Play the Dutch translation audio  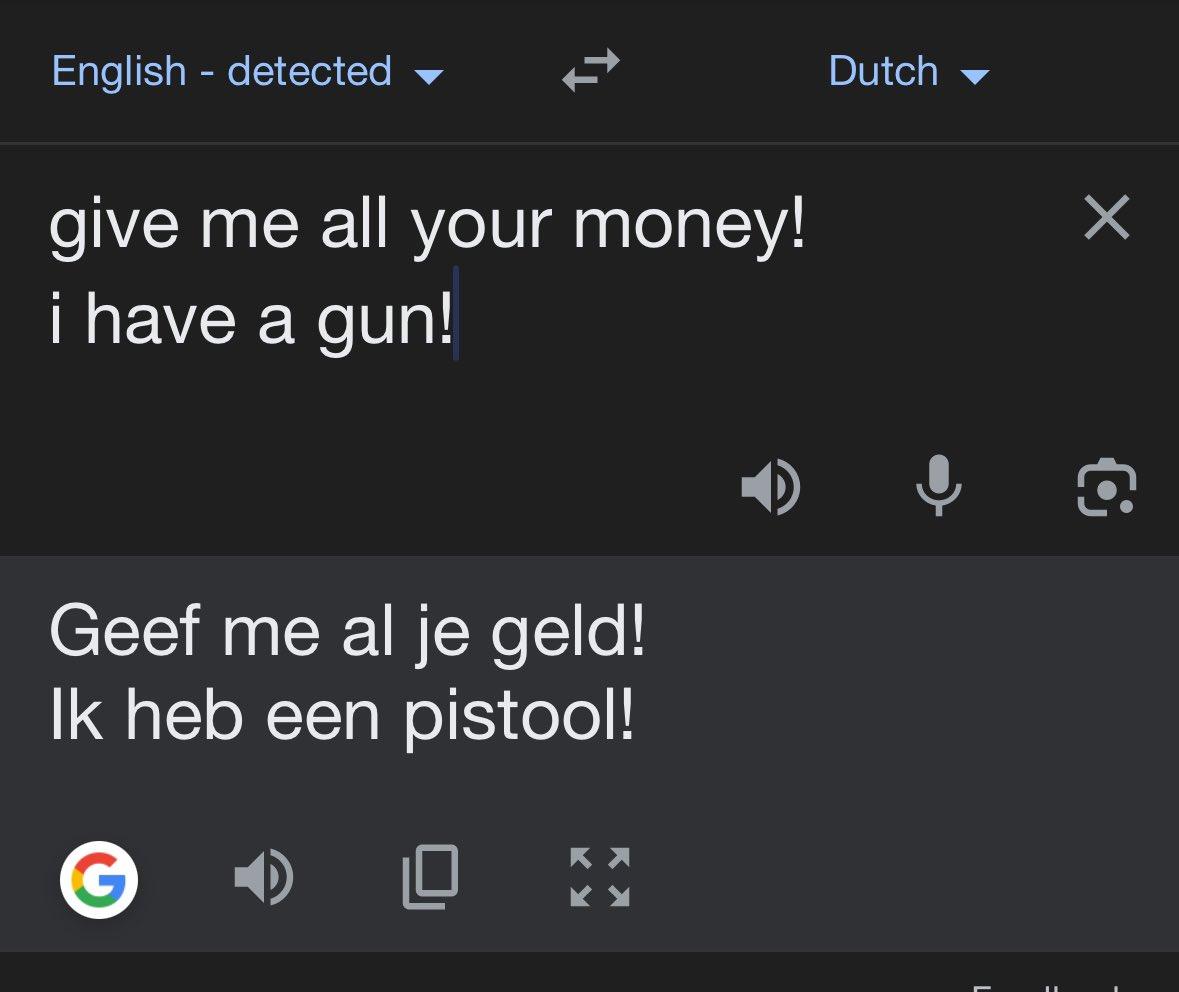(x=263, y=878)
